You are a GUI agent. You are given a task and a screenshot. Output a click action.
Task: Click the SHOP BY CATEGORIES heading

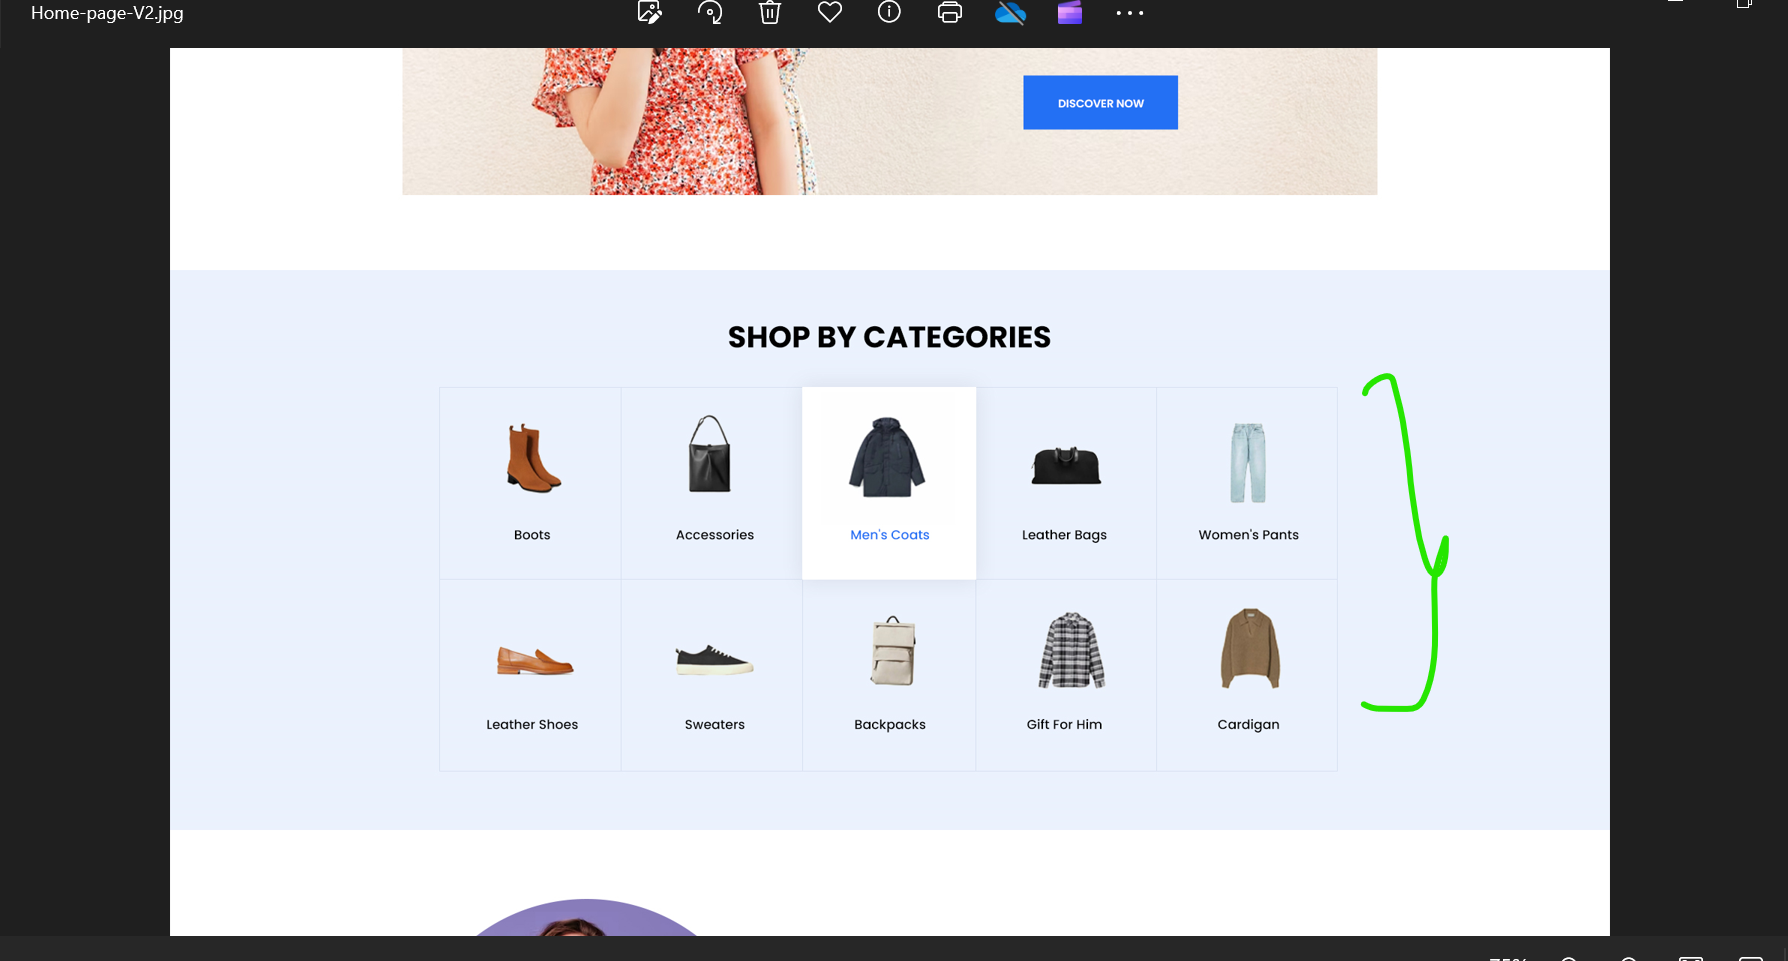(x=889, y=337)
